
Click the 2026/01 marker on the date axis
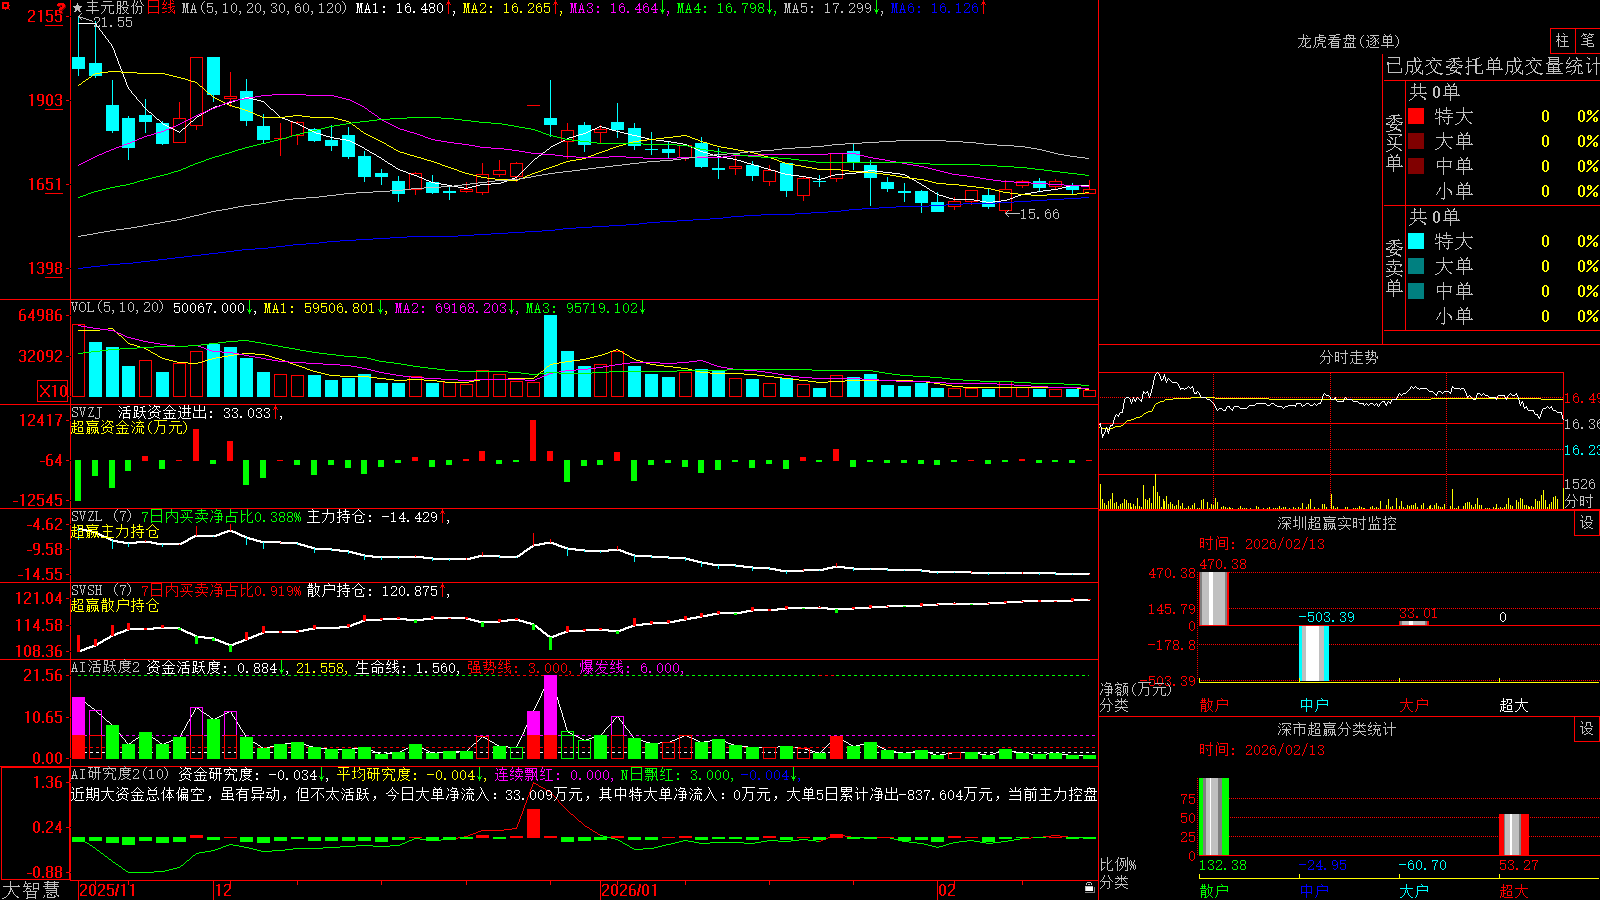(x=630, y=890)
